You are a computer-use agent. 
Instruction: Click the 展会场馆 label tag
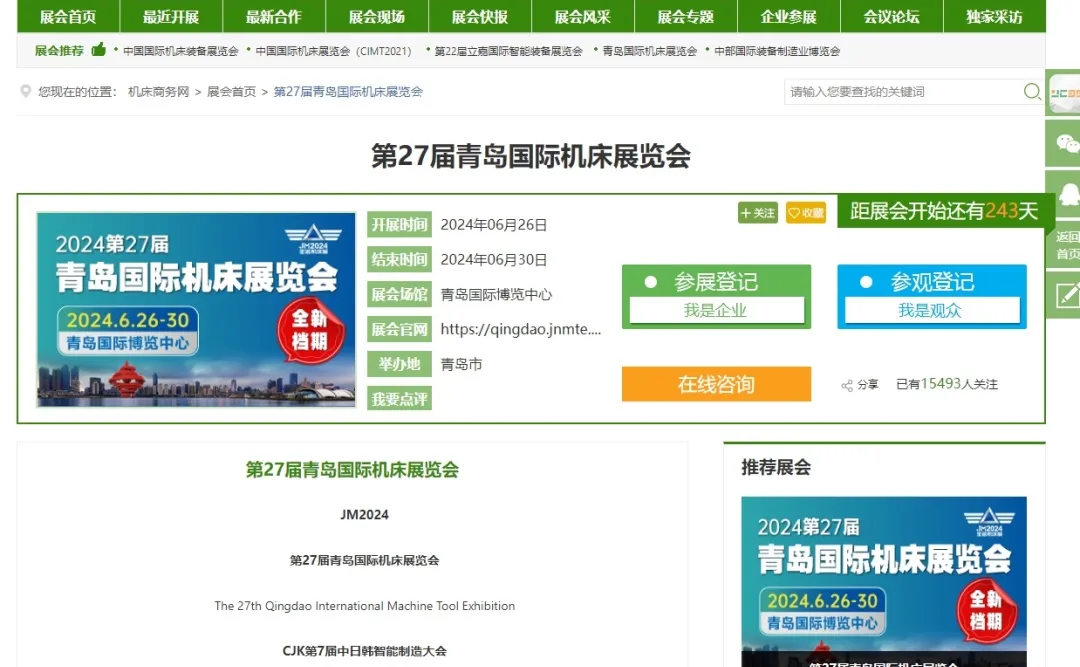pos(399,294)
